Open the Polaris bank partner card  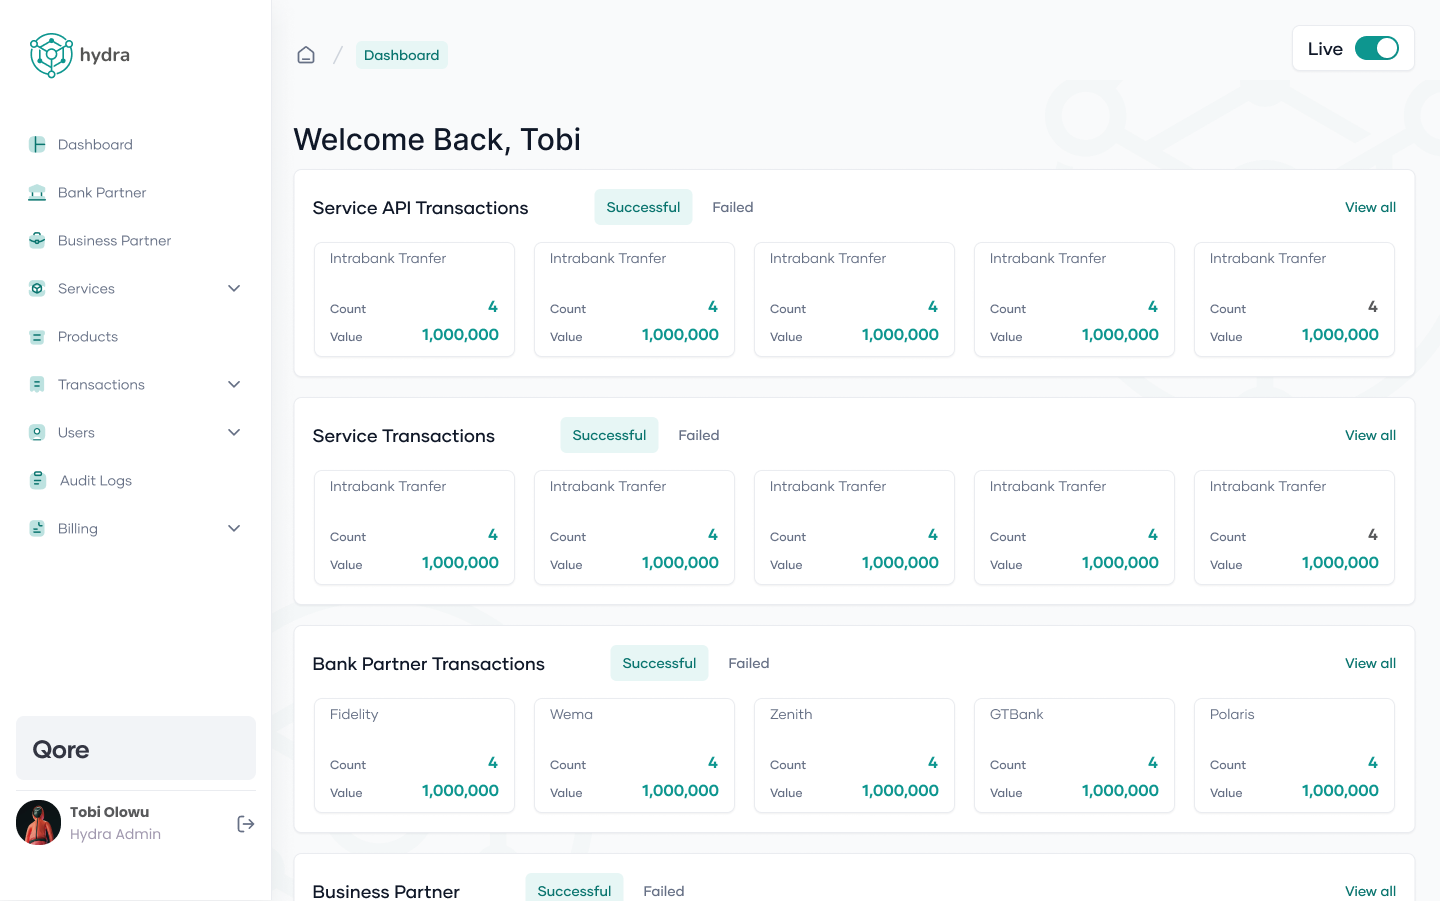(x=1294, y=755)
